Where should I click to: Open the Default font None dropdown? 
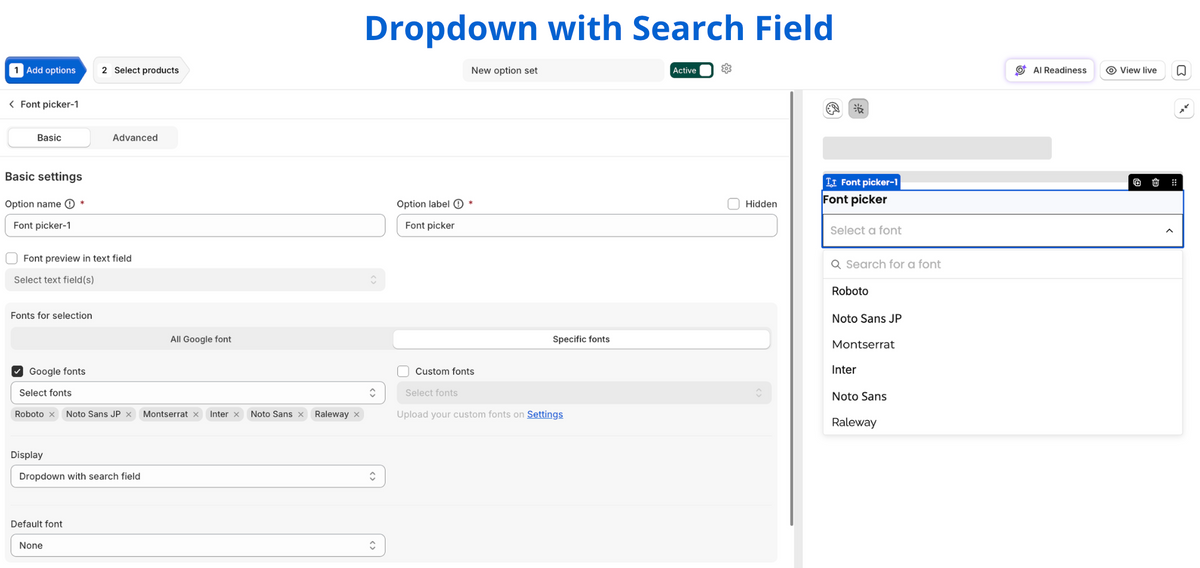coord(198,546)
